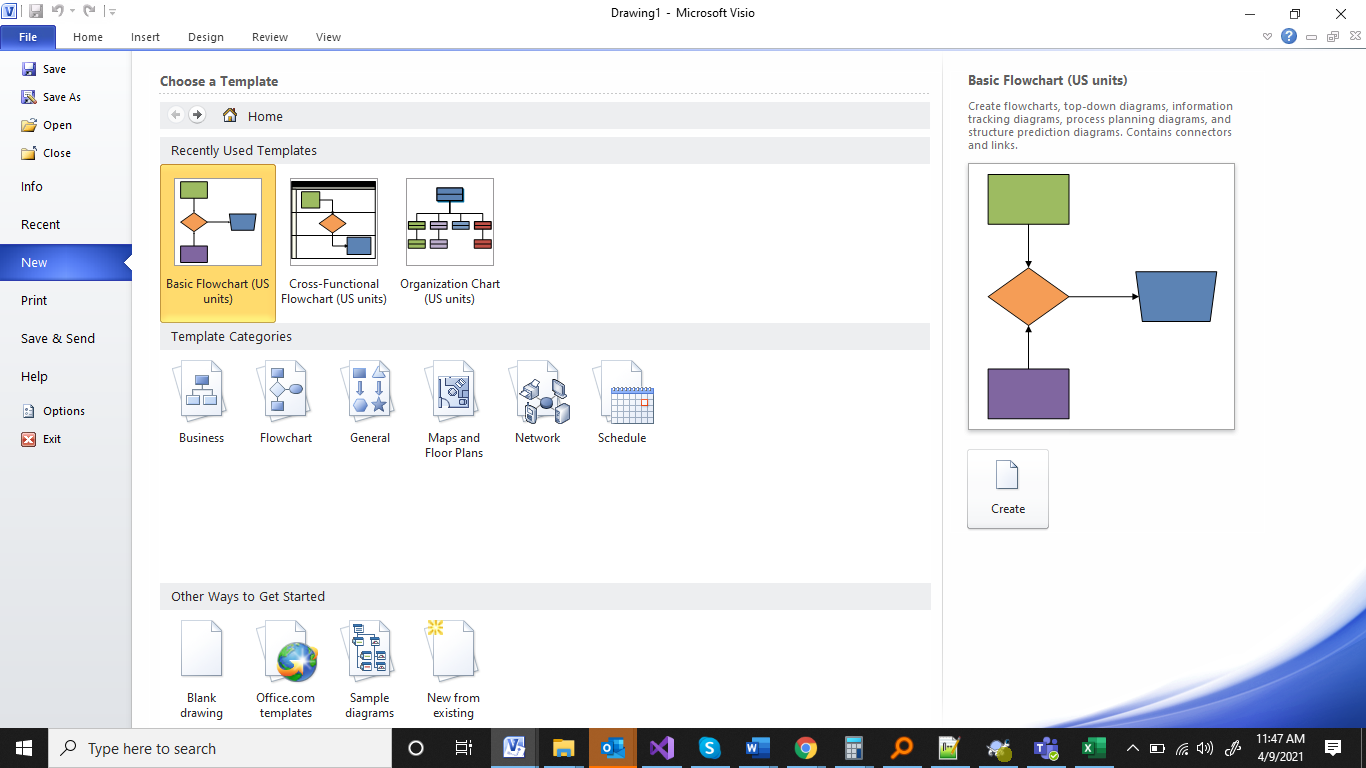The image size is (1366, 768).
Task: Browse Office.com templates
Action: coord(286,670)
